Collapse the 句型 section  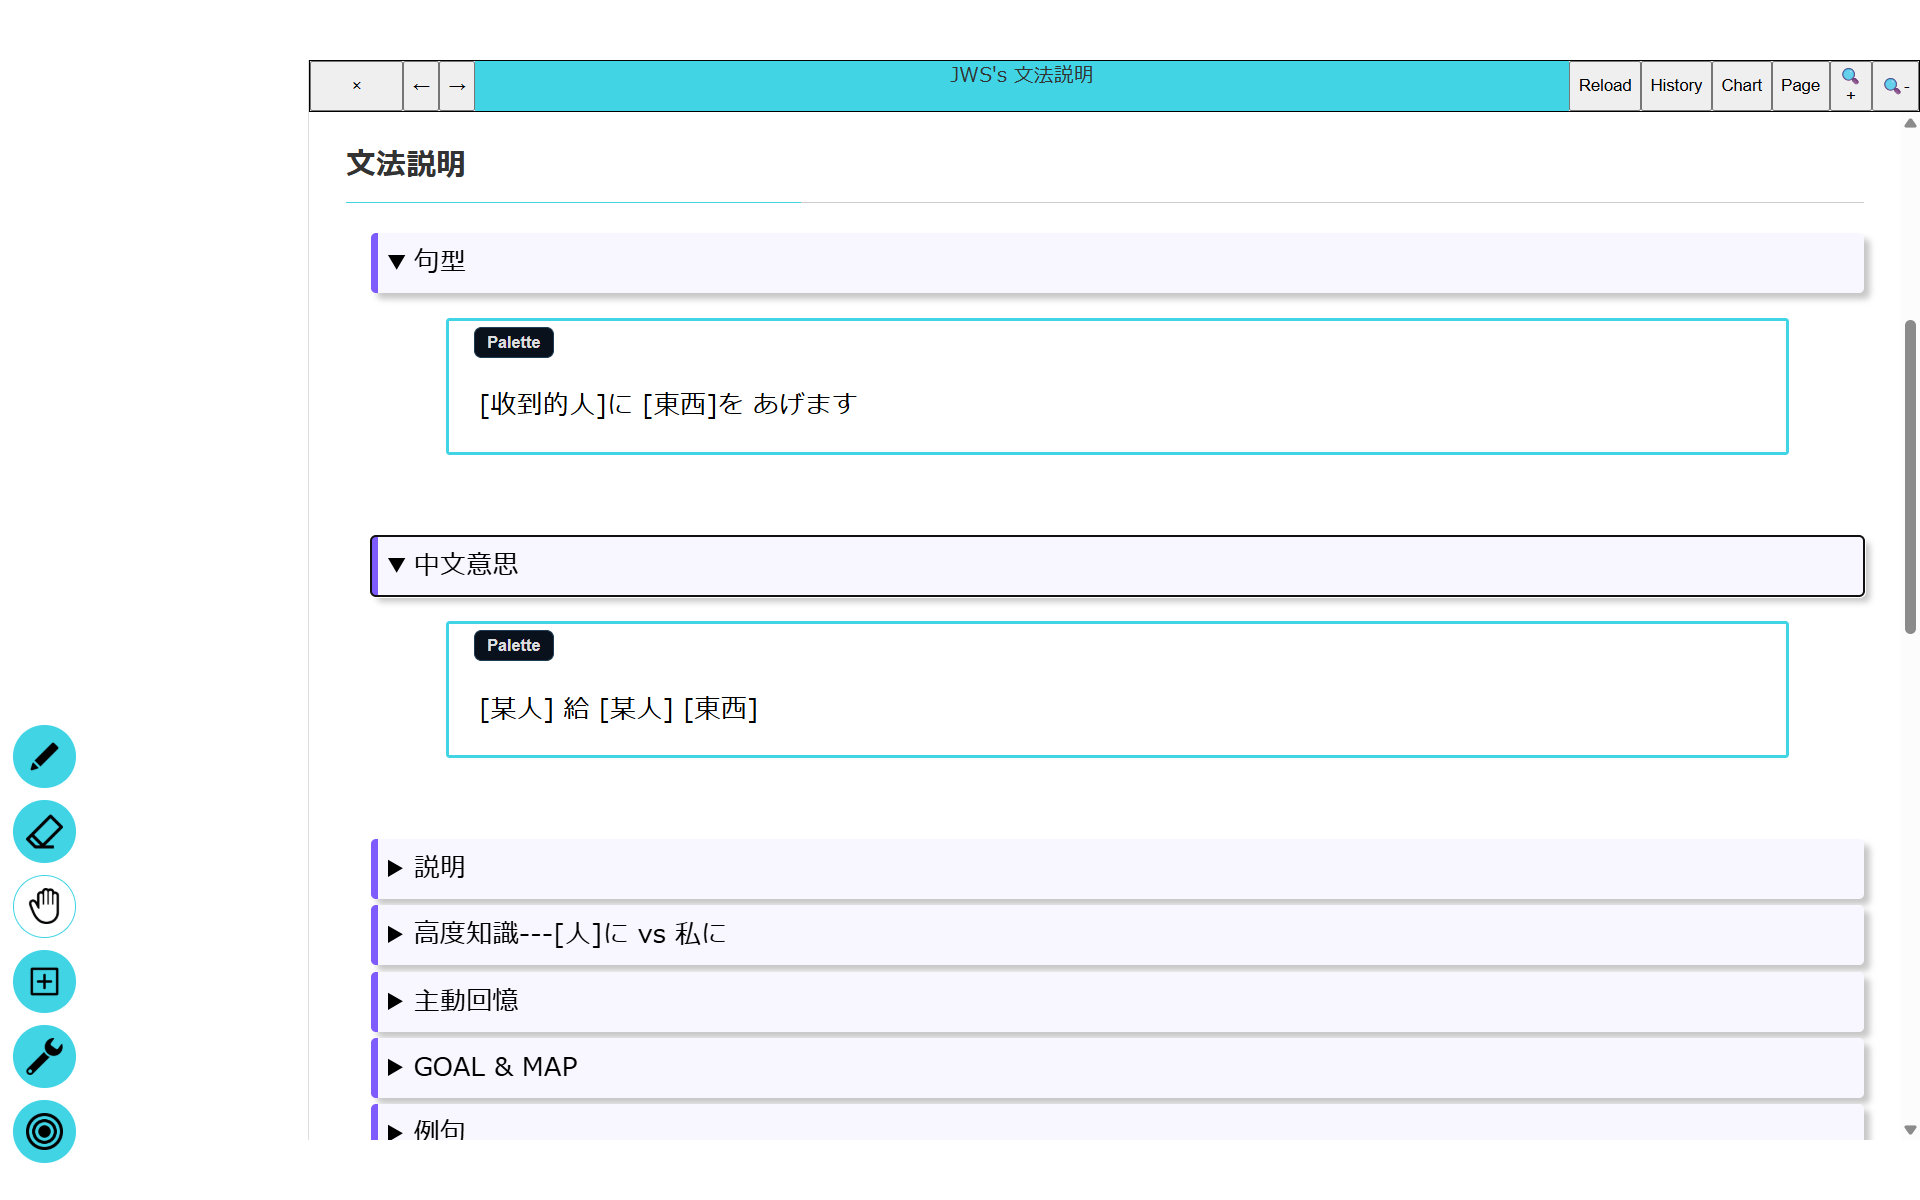[440, 262]
